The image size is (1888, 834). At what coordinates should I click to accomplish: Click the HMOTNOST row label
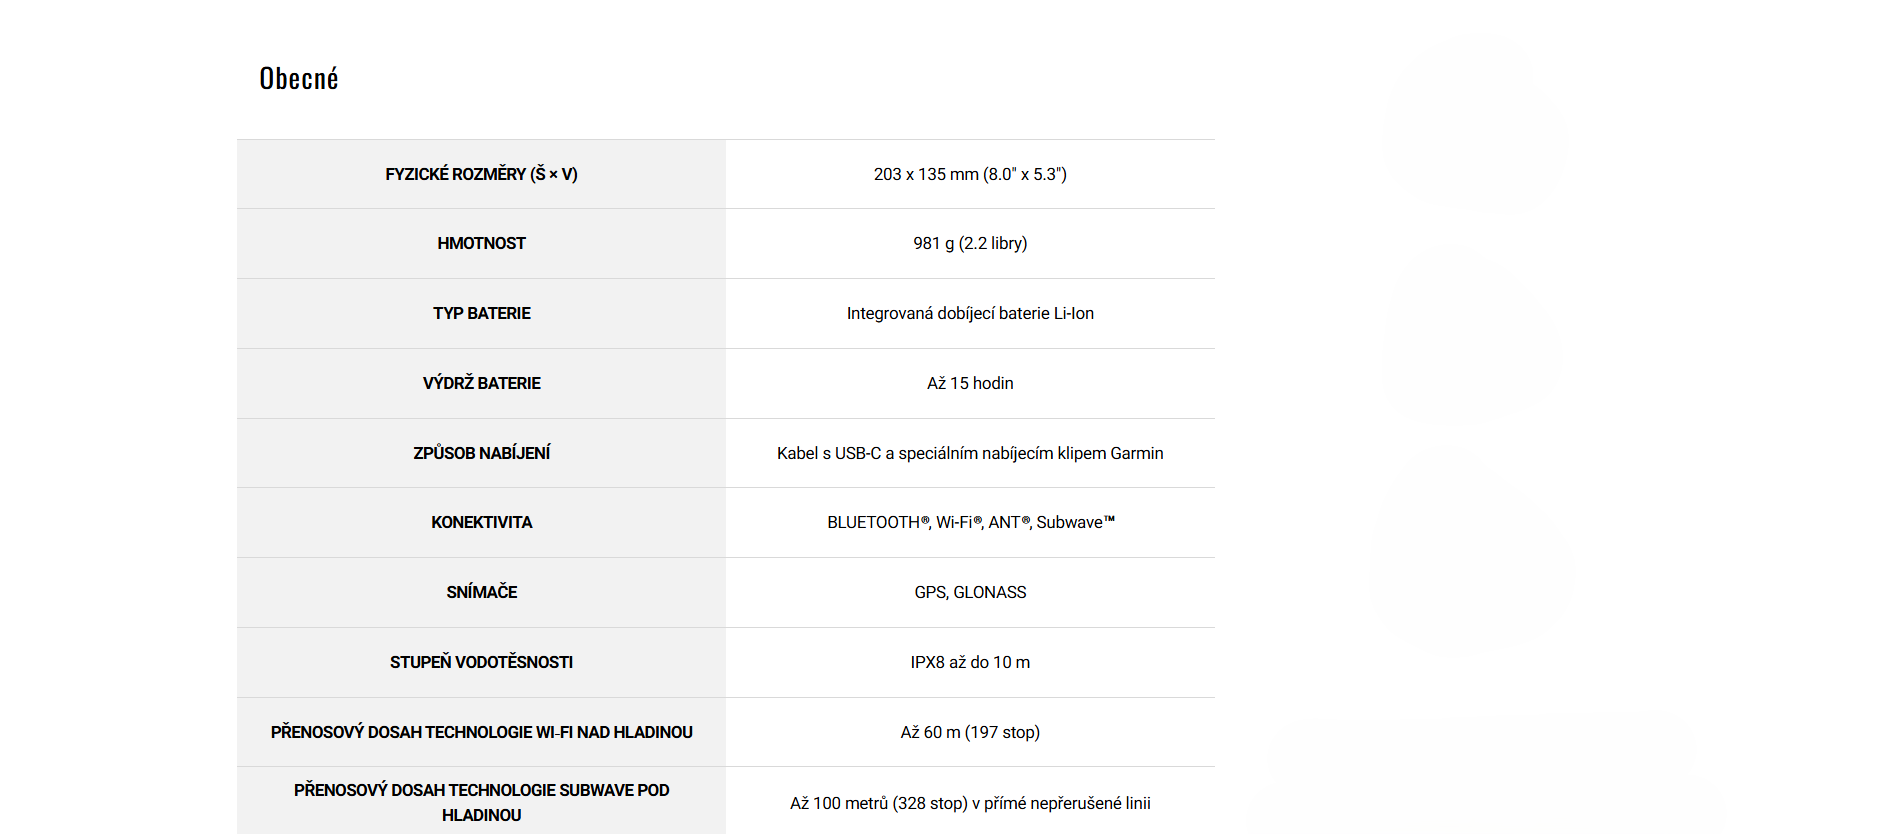click(x=481, y=243)
